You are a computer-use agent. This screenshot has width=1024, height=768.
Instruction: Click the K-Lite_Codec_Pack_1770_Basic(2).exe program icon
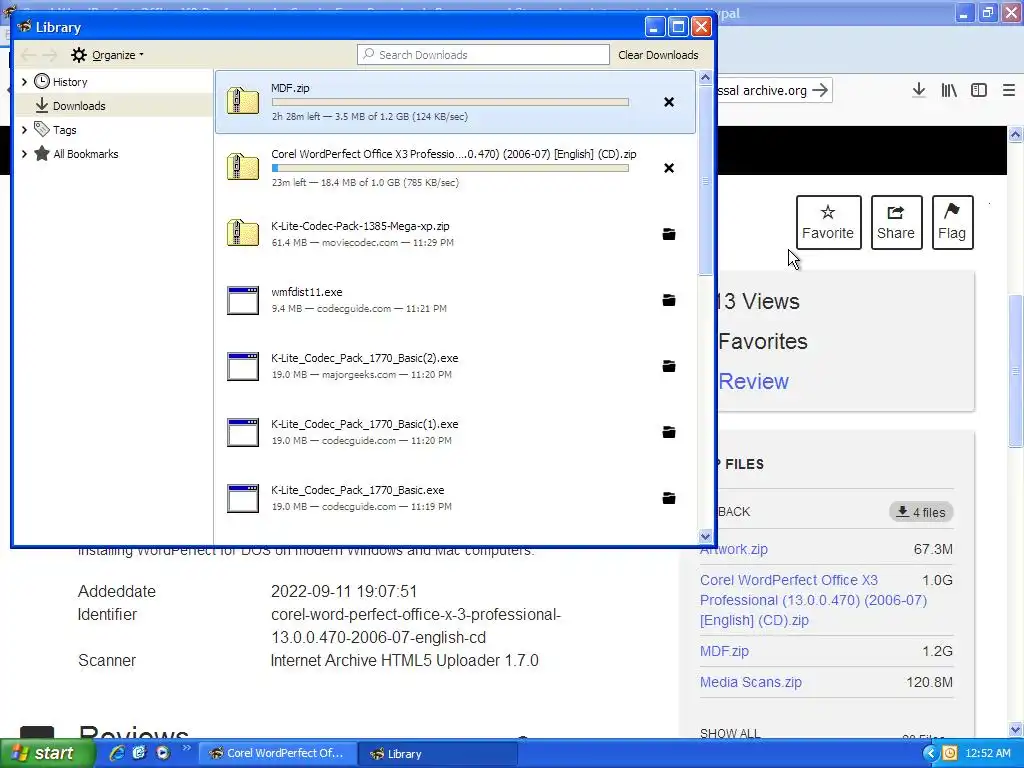(243, 366)
